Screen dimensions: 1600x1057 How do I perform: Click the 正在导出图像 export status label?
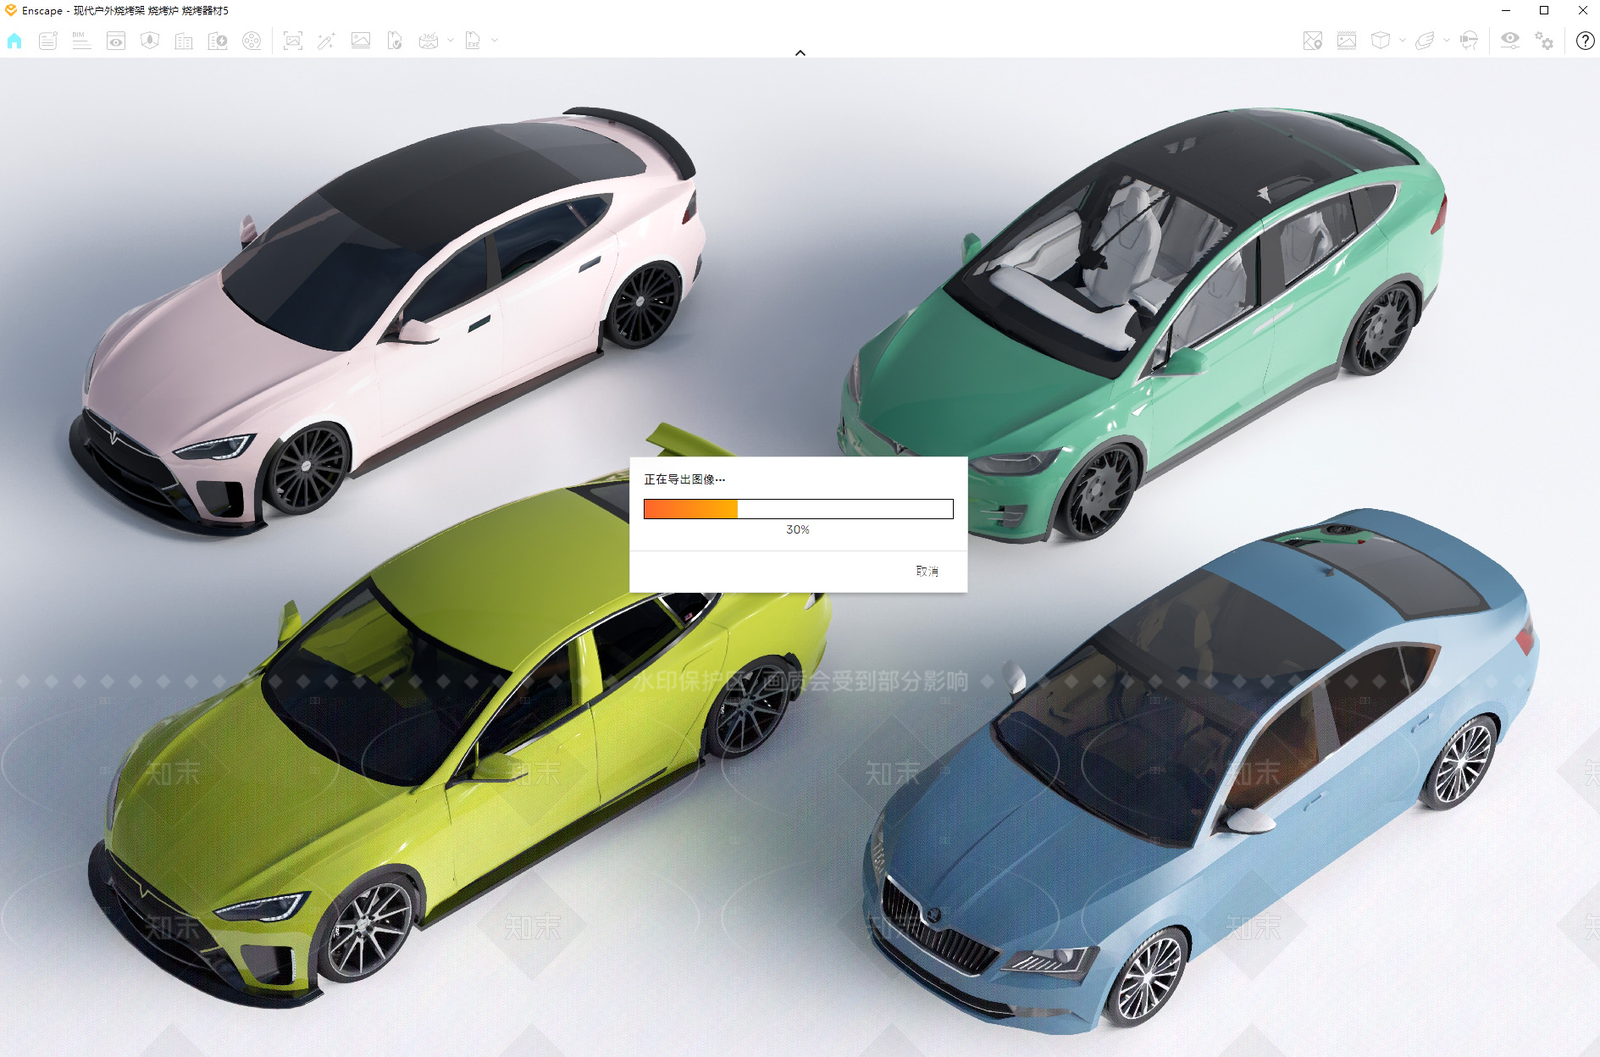(x=684, y=480)
